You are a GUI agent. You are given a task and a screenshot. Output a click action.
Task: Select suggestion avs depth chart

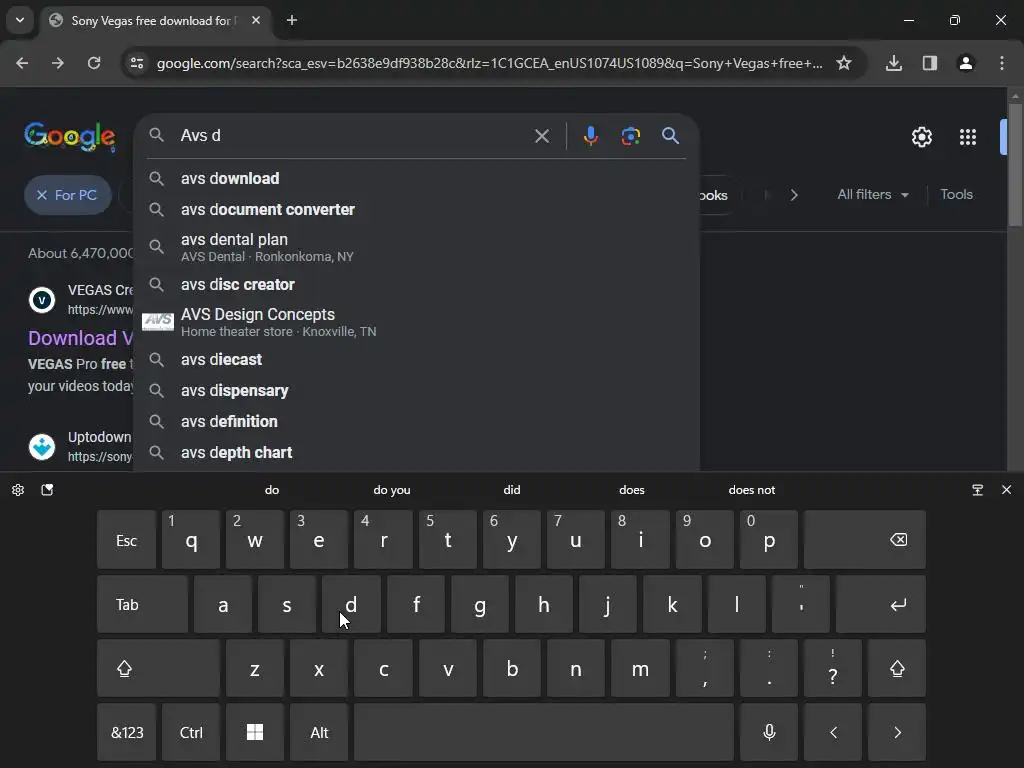click(417, 453)
